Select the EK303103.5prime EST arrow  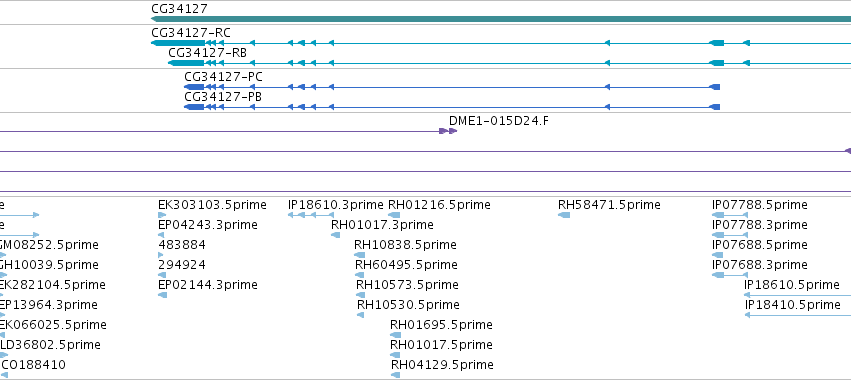pyautogui.click(x=162, y=215)
